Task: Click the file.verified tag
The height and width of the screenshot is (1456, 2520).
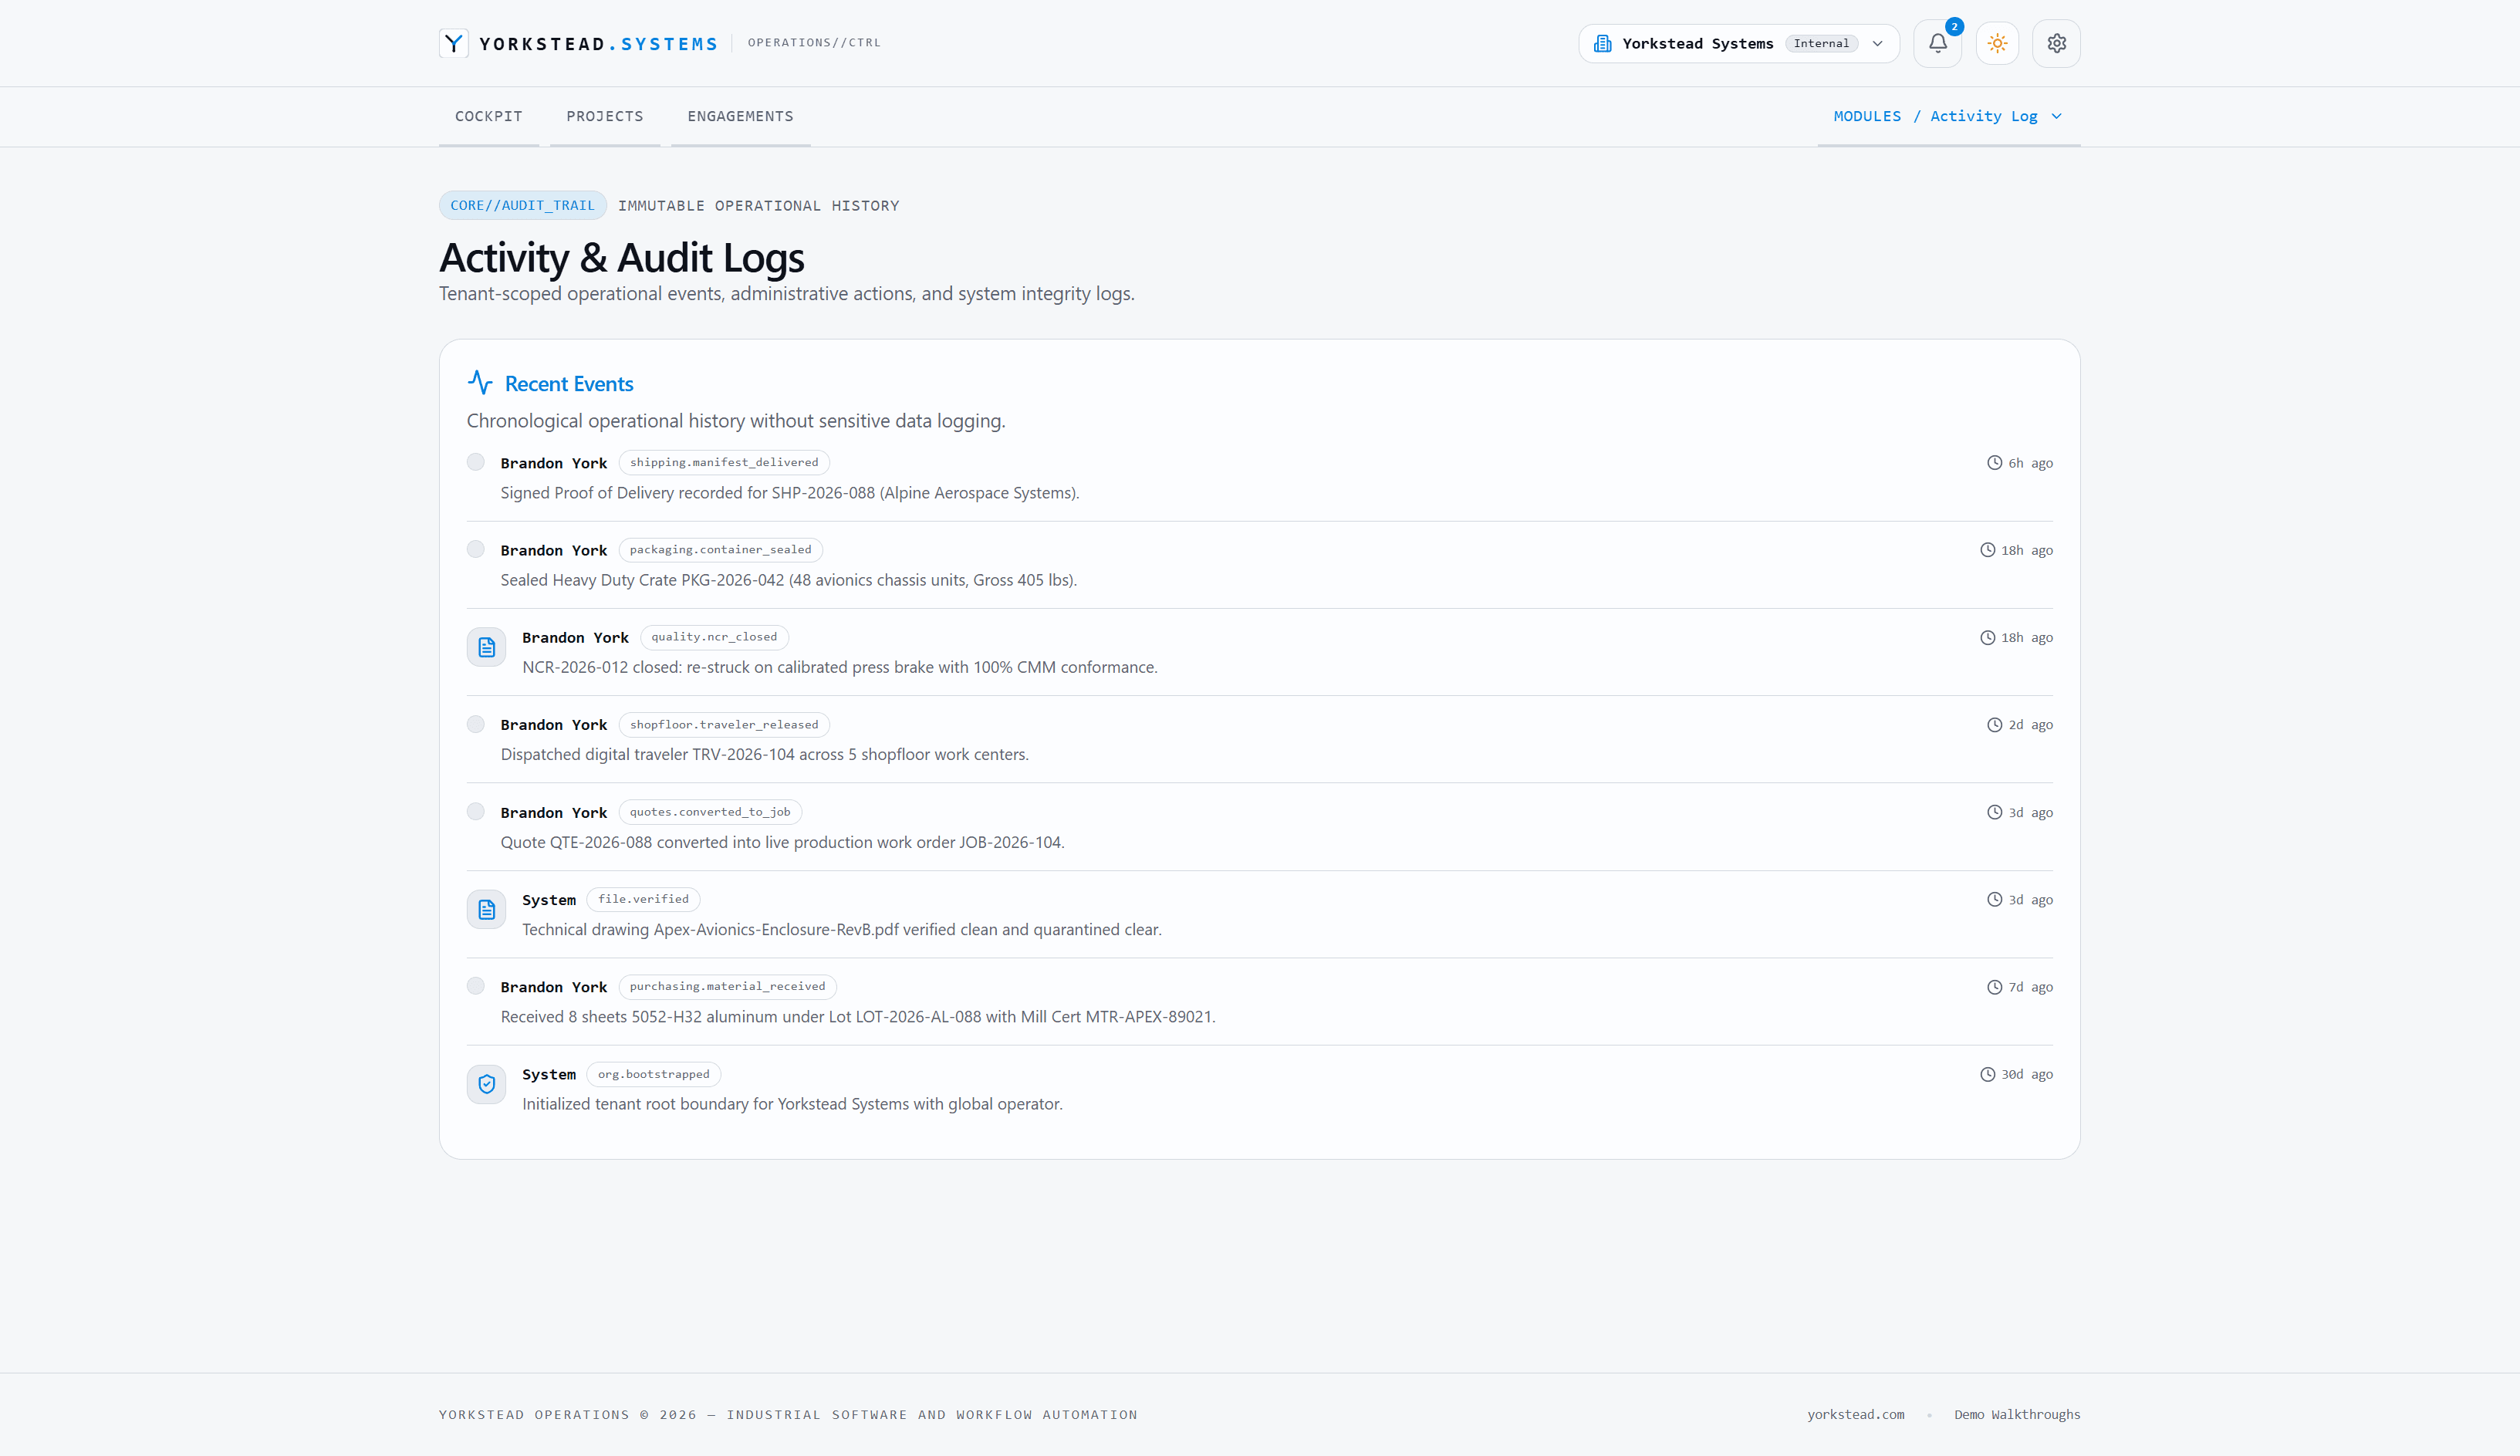Action: click(643, 899)
